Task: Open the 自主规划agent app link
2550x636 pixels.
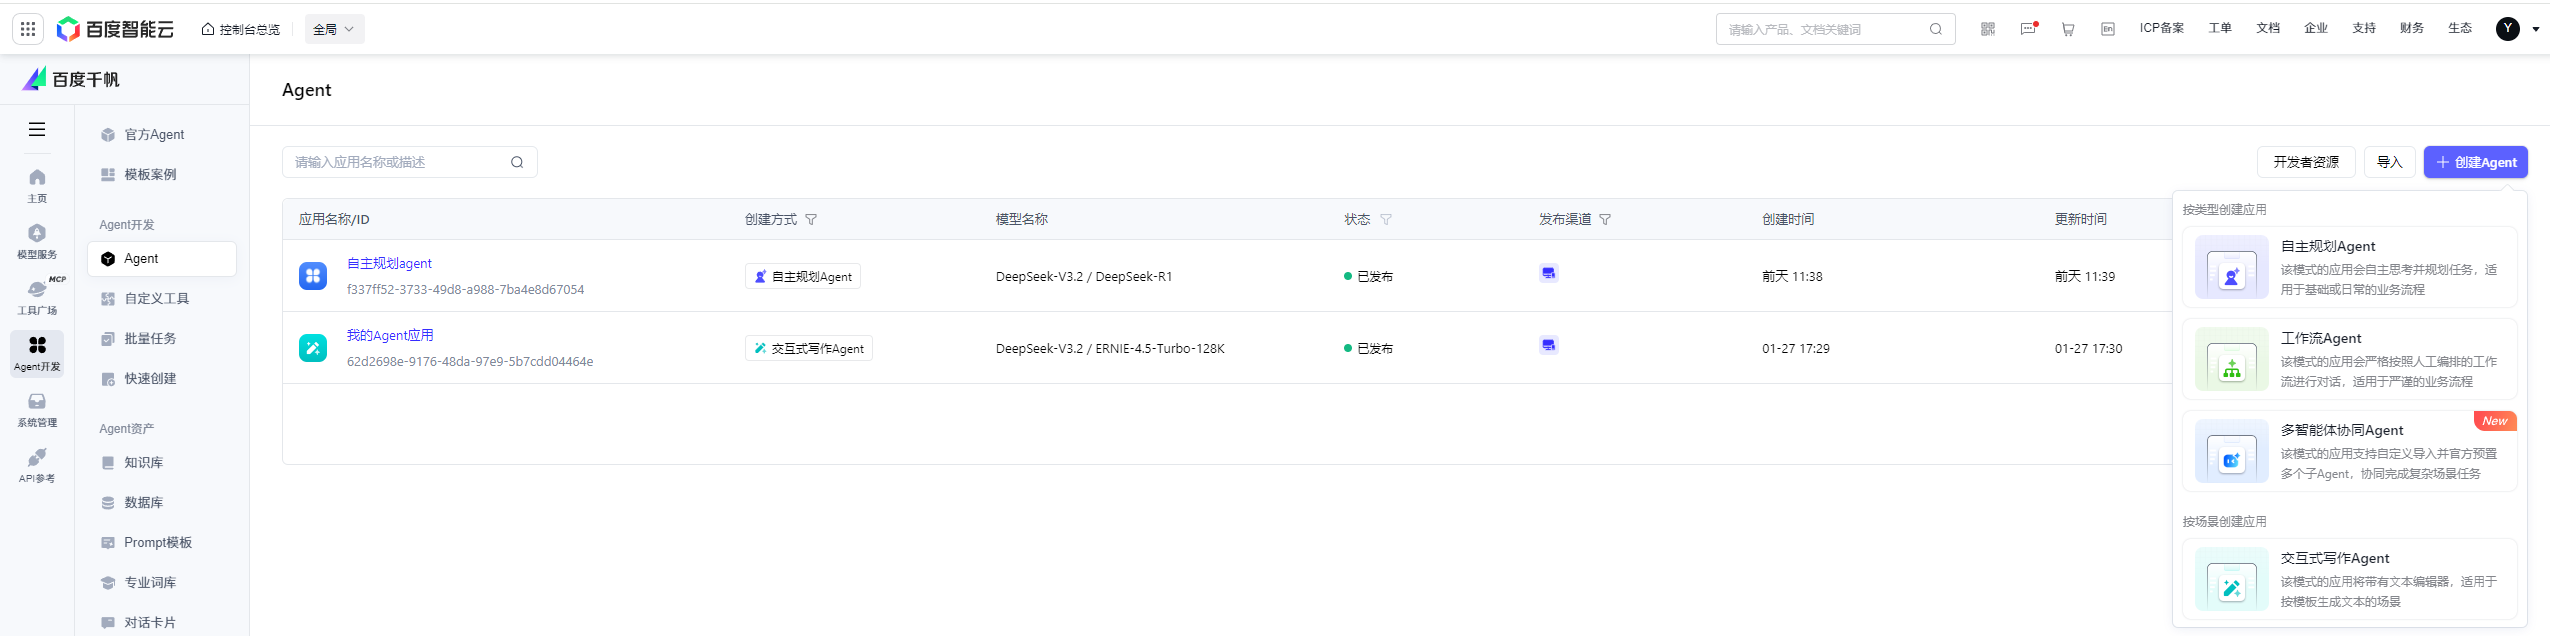Action: pyautogui.click(x=389, y=263)
